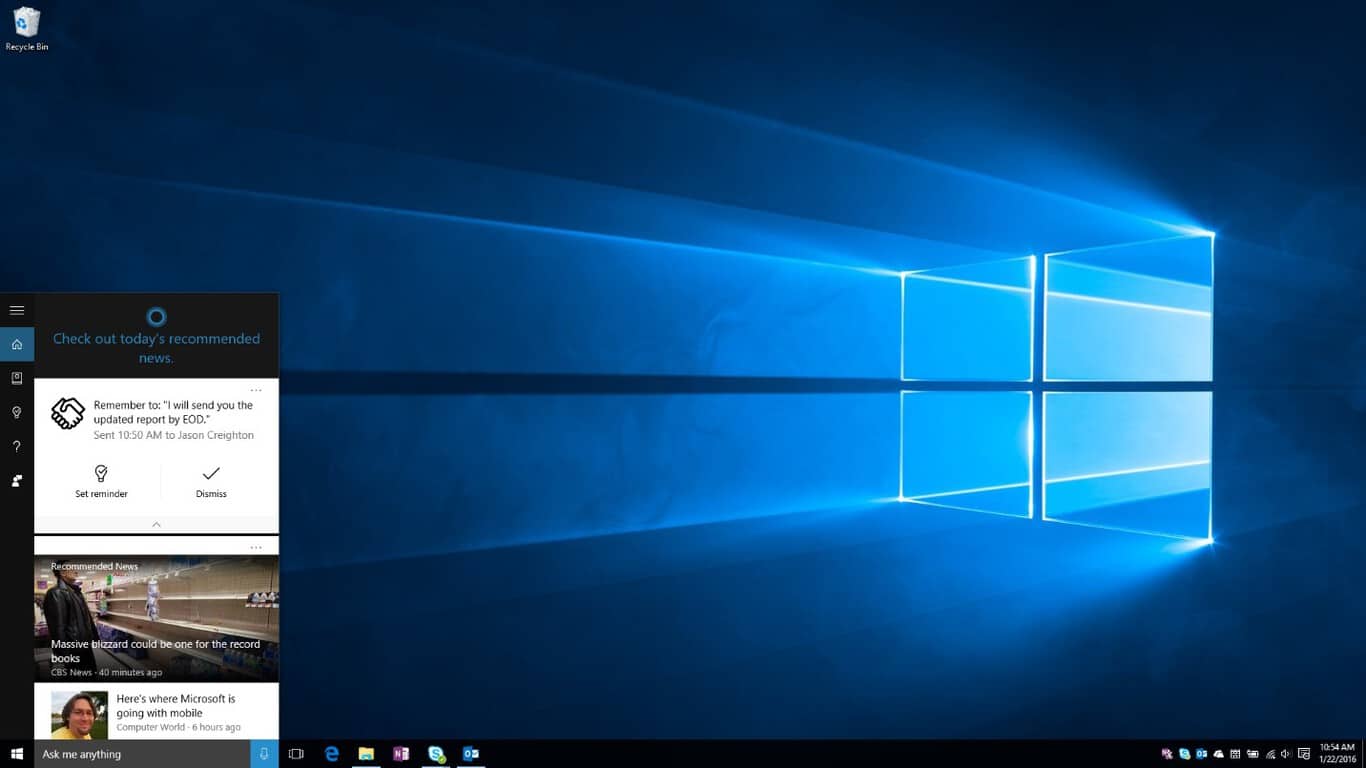
Task: Open Skype from the taskbar
Action: click(436, 753)
